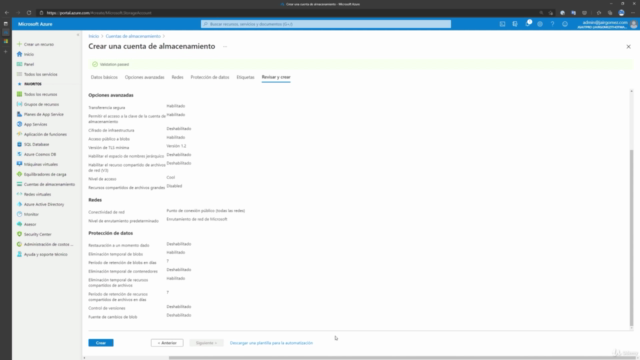
Task: Follow Cuentas de almacenamiento breadcrumb link
Action: point(133,36)
